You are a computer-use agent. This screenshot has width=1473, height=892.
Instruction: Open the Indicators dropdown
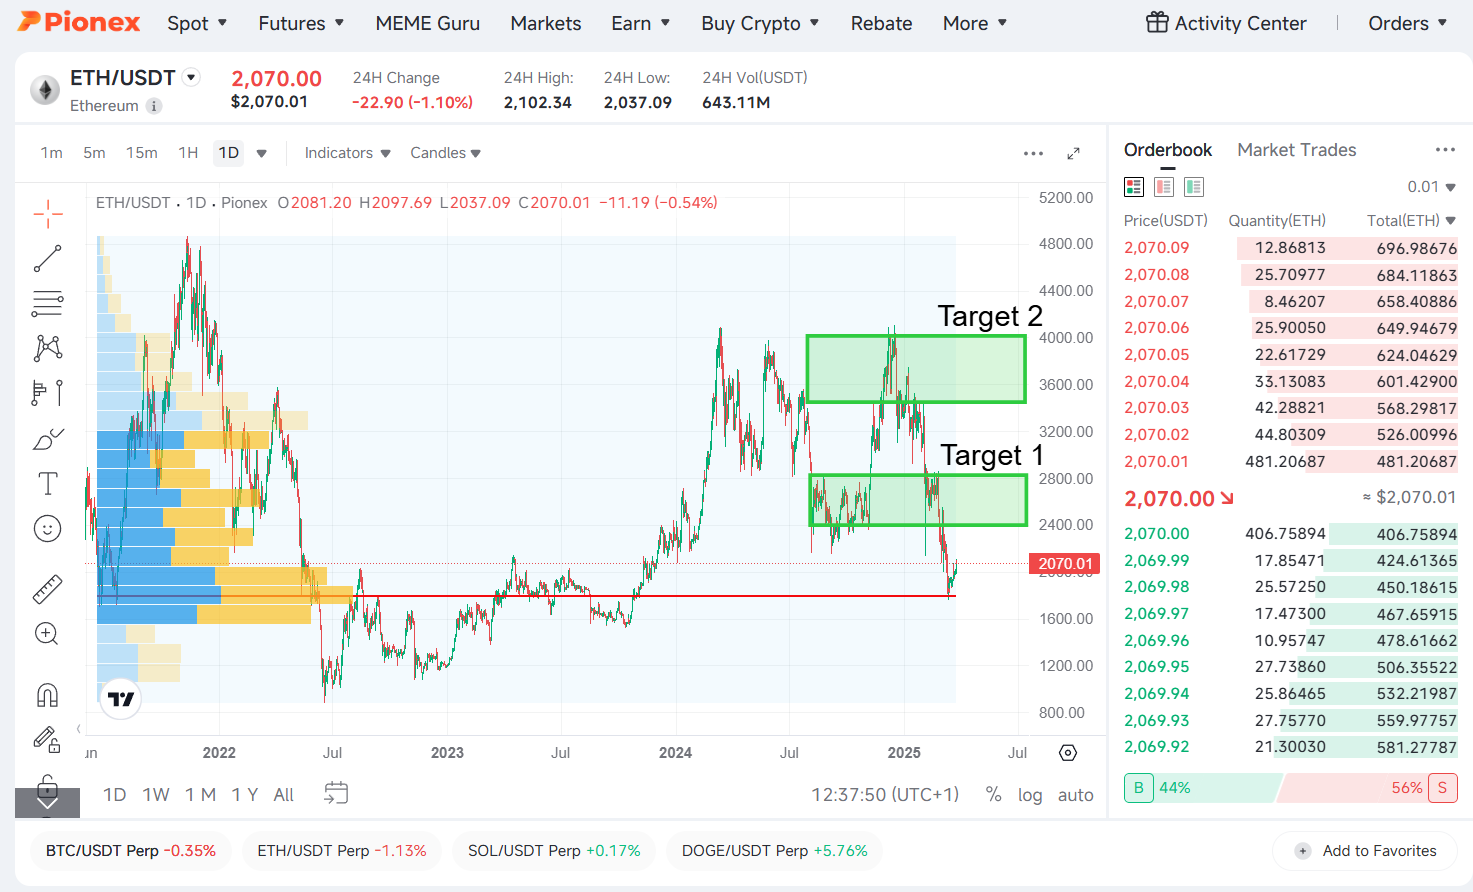tap(346, 153)
